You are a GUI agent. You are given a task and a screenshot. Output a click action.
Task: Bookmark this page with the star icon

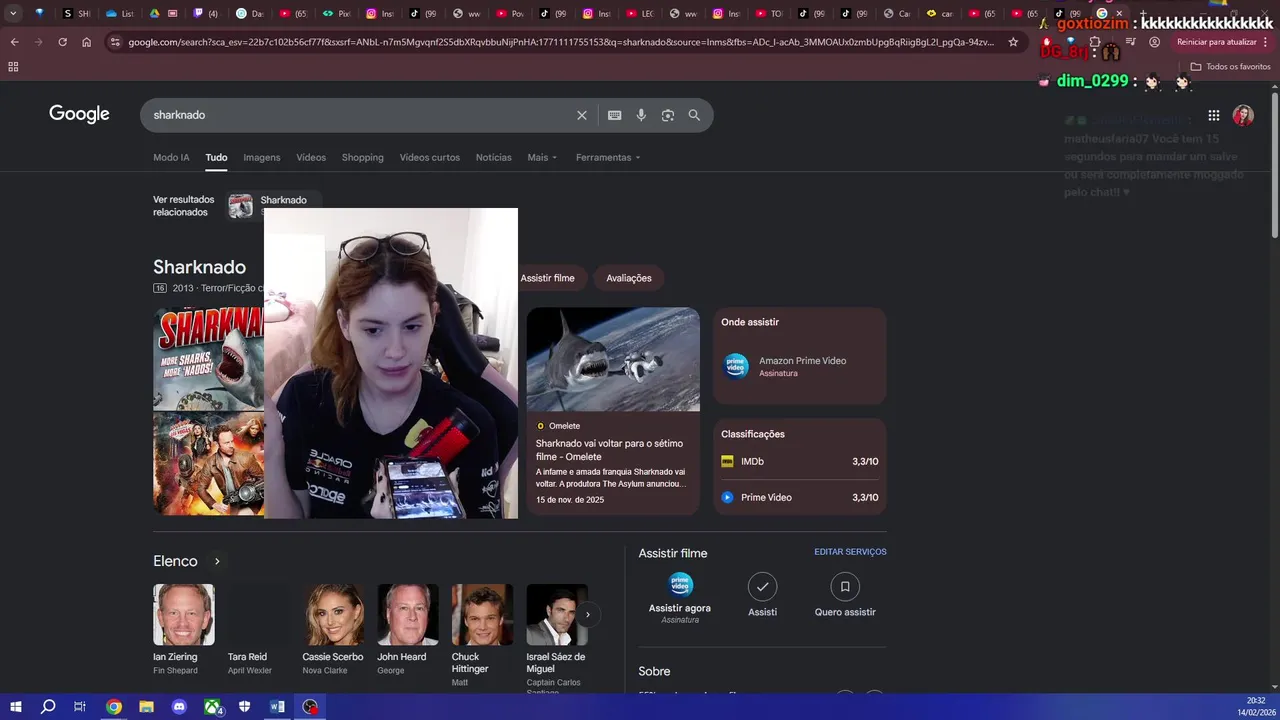tap(1013, 42)
